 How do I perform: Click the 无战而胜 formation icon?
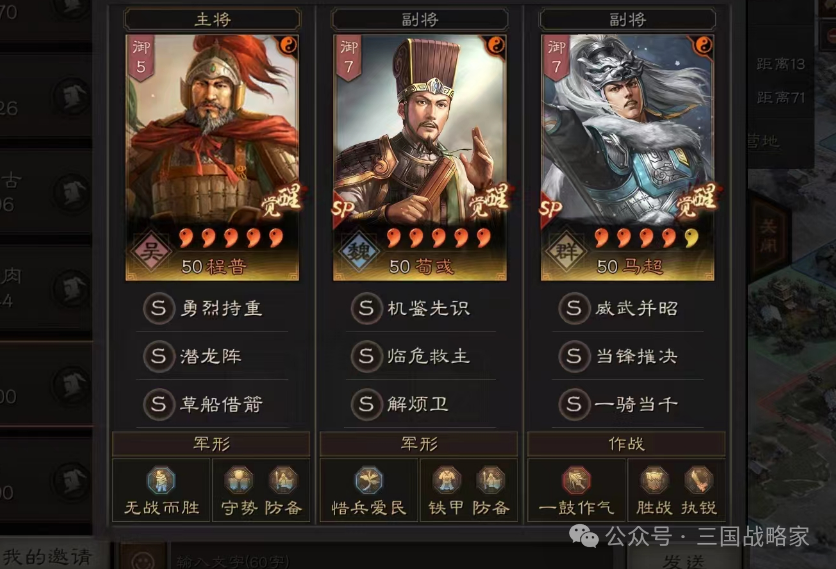click(x=161, y=480)
